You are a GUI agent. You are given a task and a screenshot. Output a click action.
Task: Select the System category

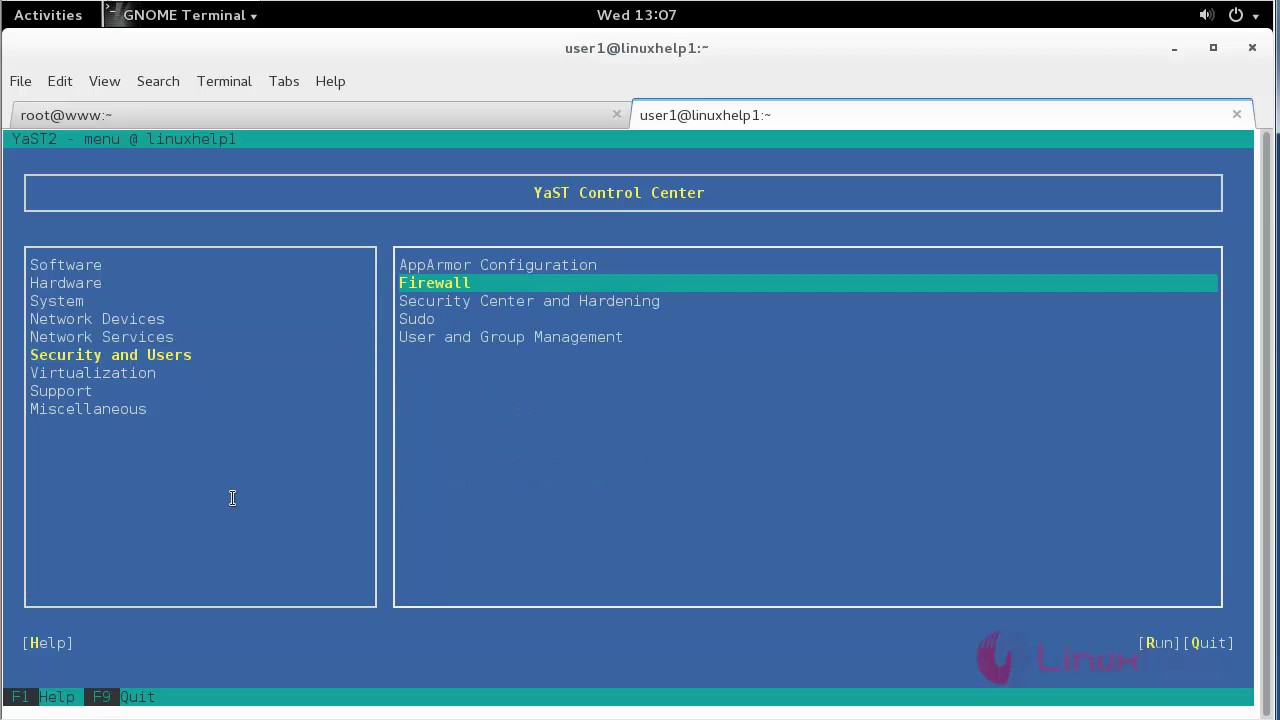57,301
